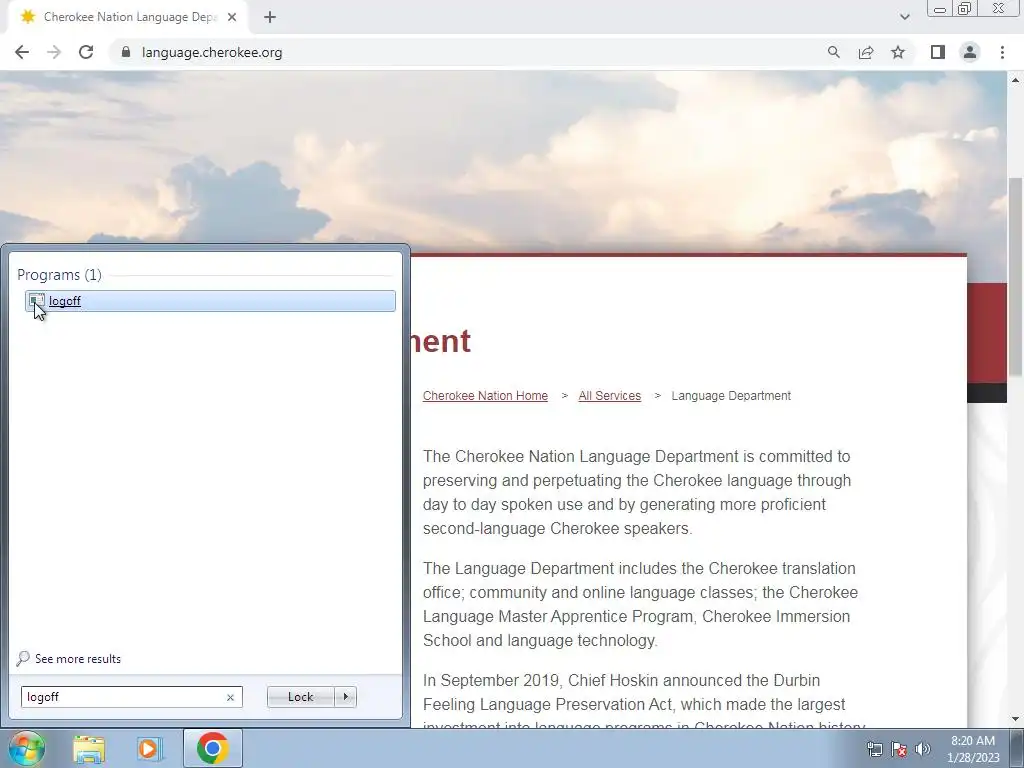The width and height of the screenshot is (1024, 768).
Task: Click the logoff program icon in results
Action: [x=37, y=301]
